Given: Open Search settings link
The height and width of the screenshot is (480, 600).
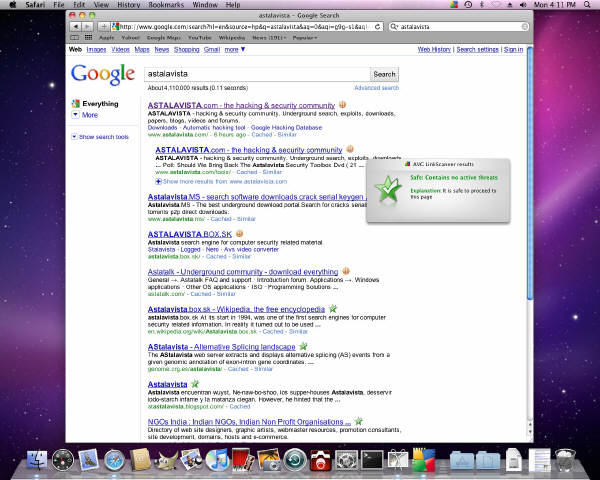Looking at the screenshot, I should (x=478, y=49).
